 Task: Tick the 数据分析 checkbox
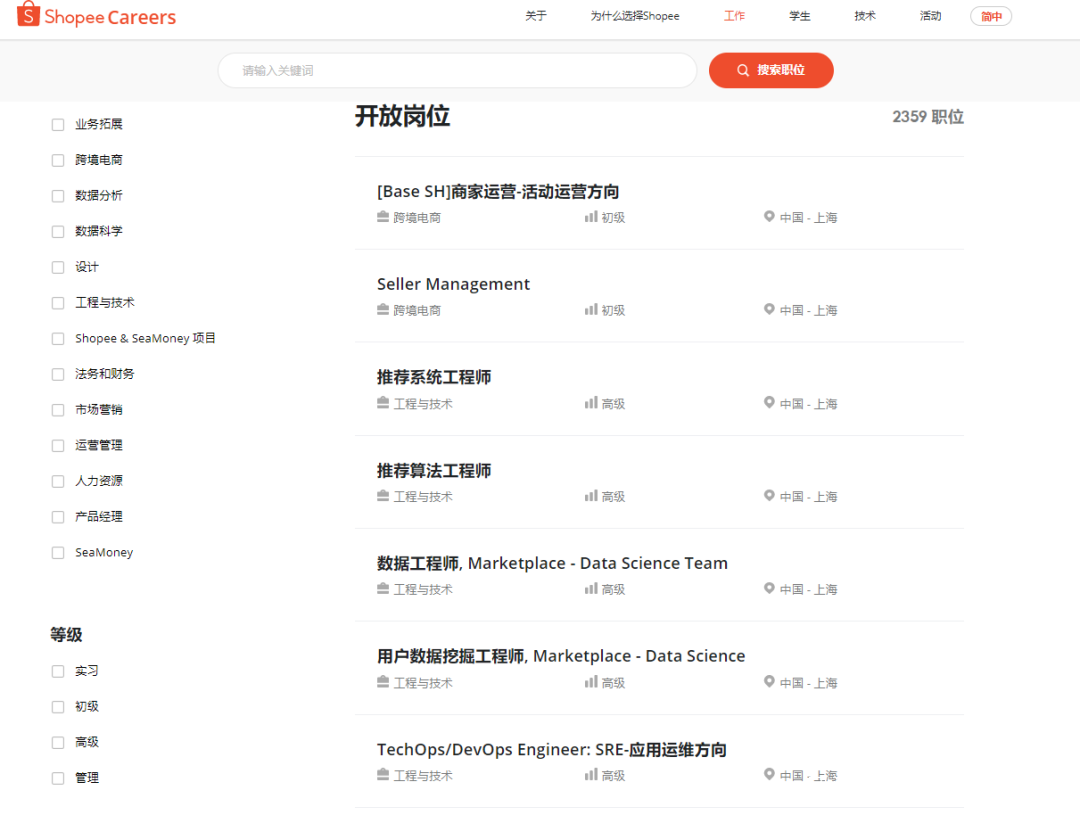[58, 196]
